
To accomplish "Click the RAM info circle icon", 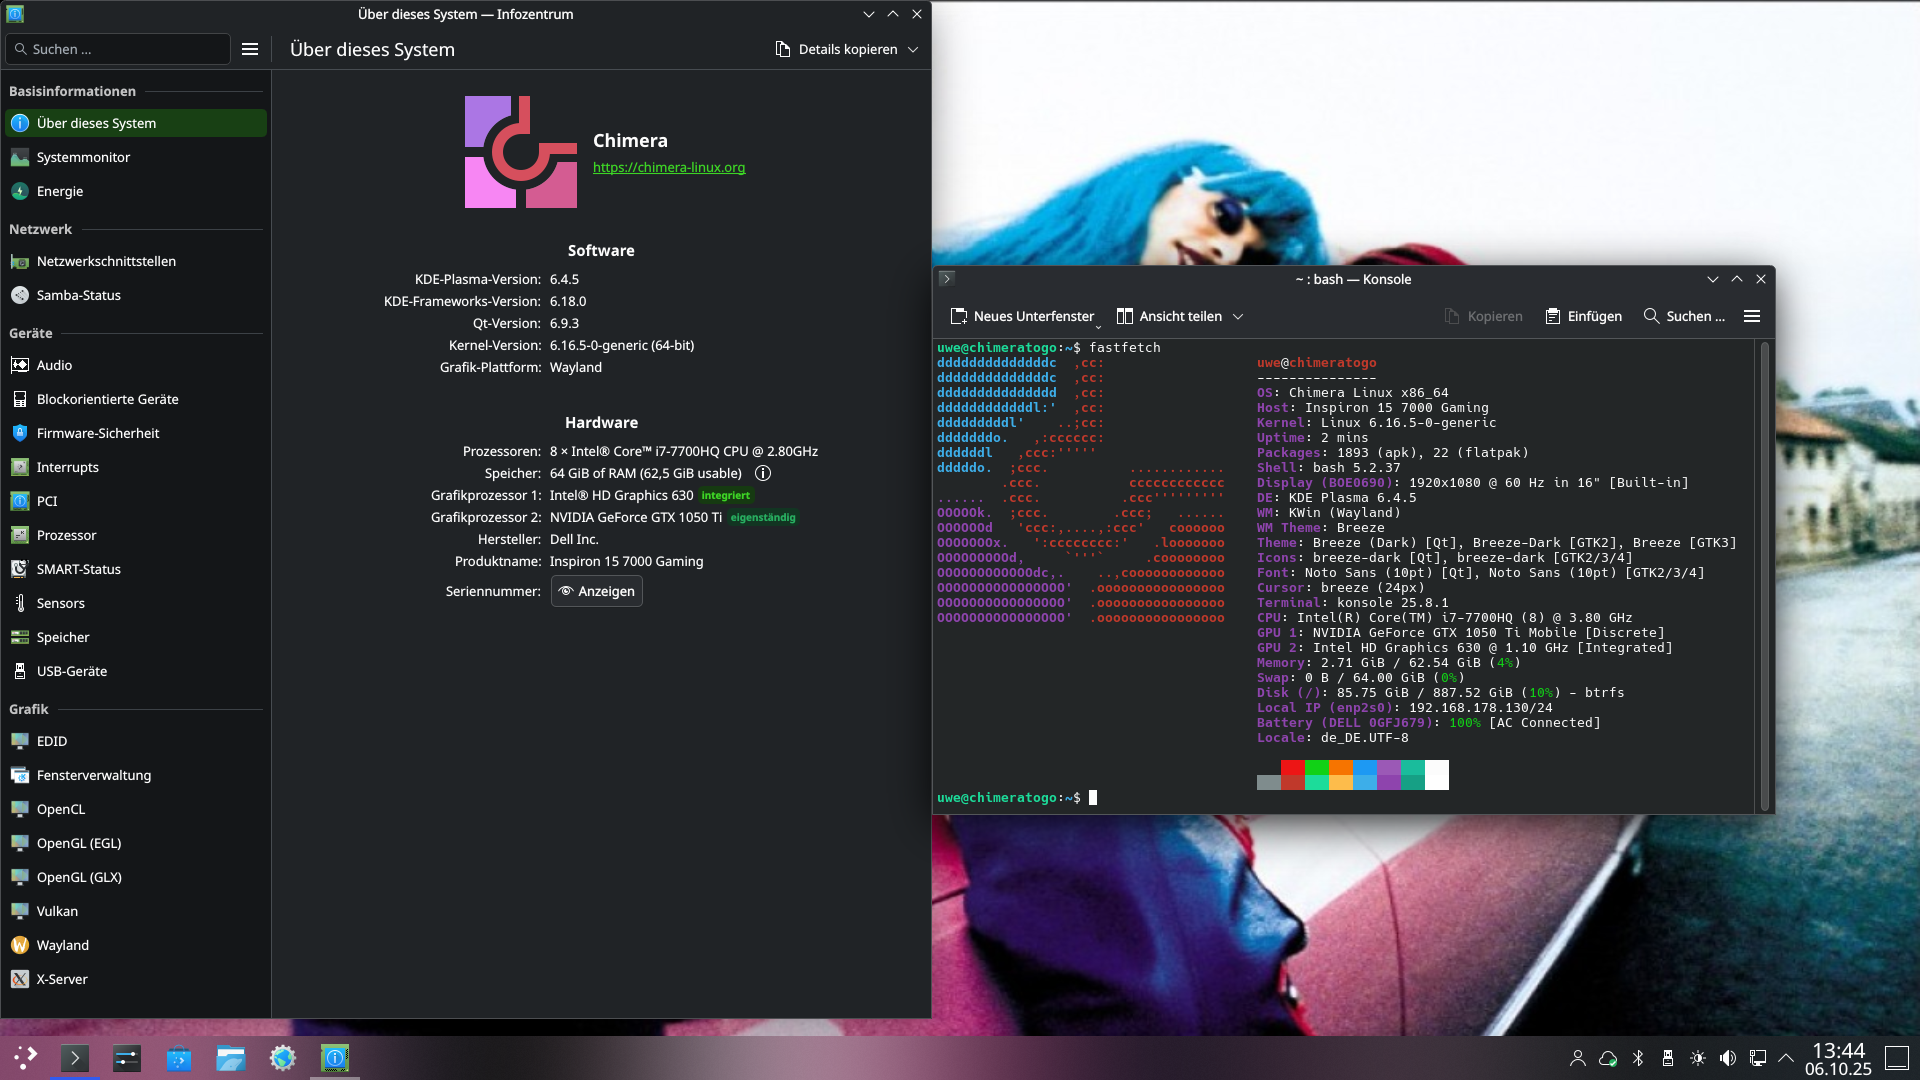I will pos(763,473).
